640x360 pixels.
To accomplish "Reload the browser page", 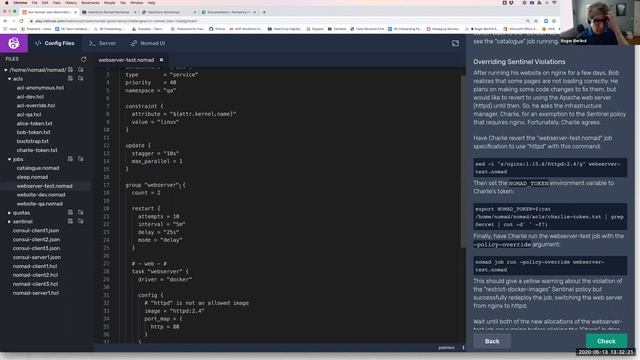I will coord(21,21).
